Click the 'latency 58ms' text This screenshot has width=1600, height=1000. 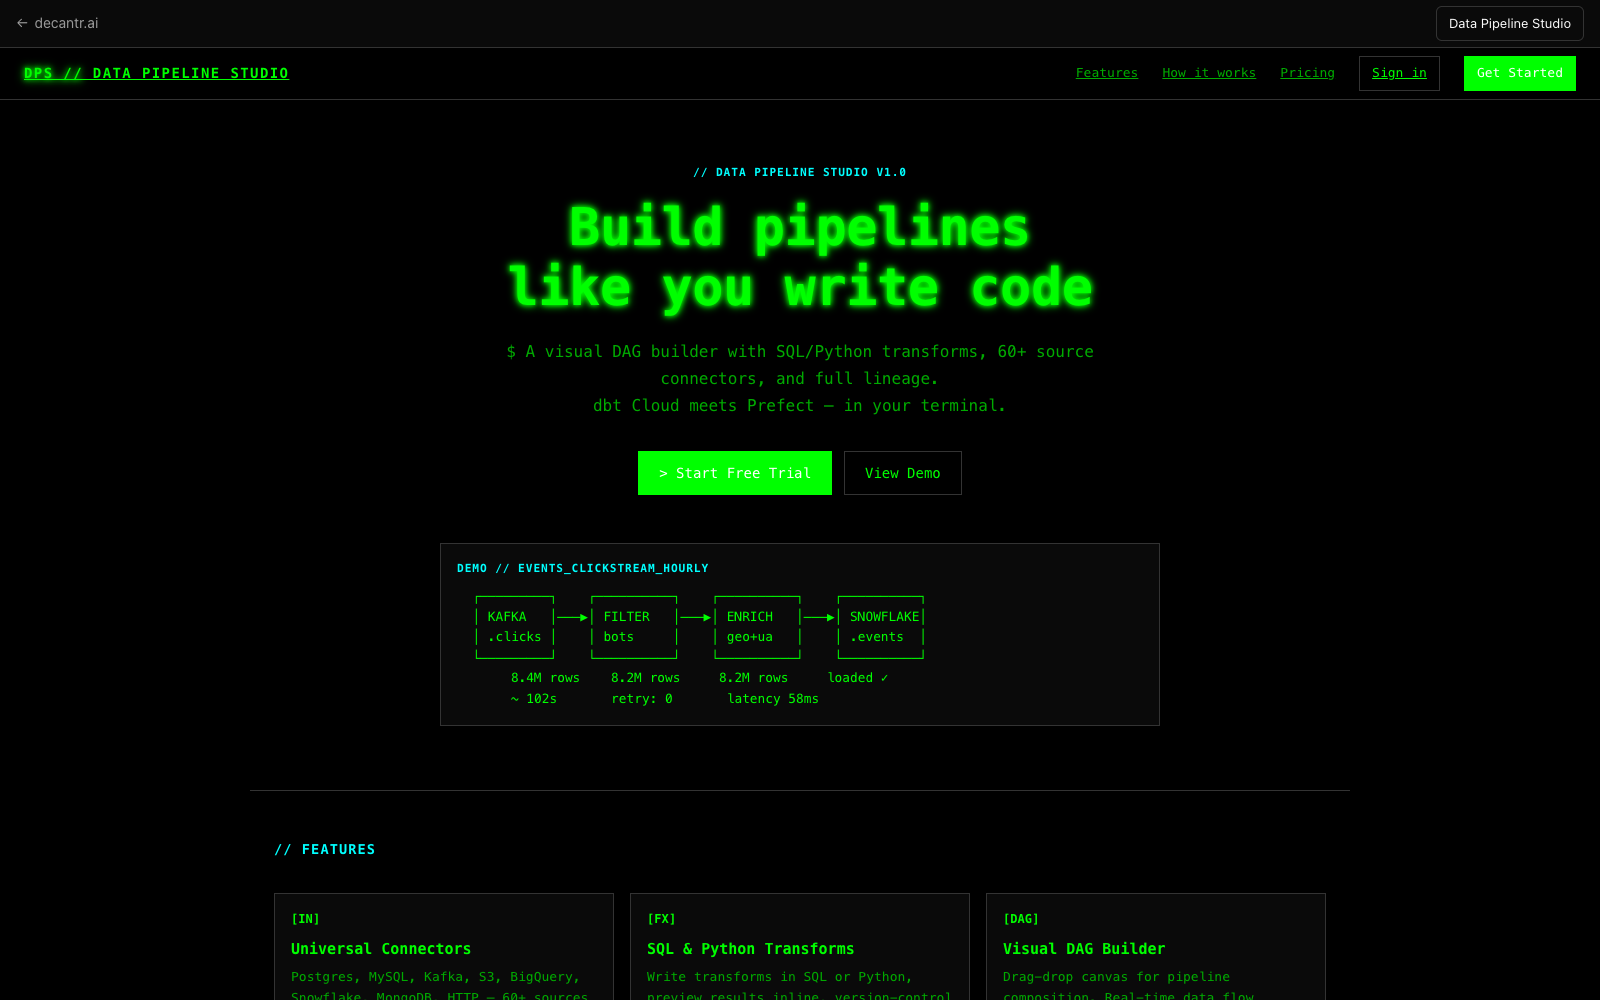point(773,699)
